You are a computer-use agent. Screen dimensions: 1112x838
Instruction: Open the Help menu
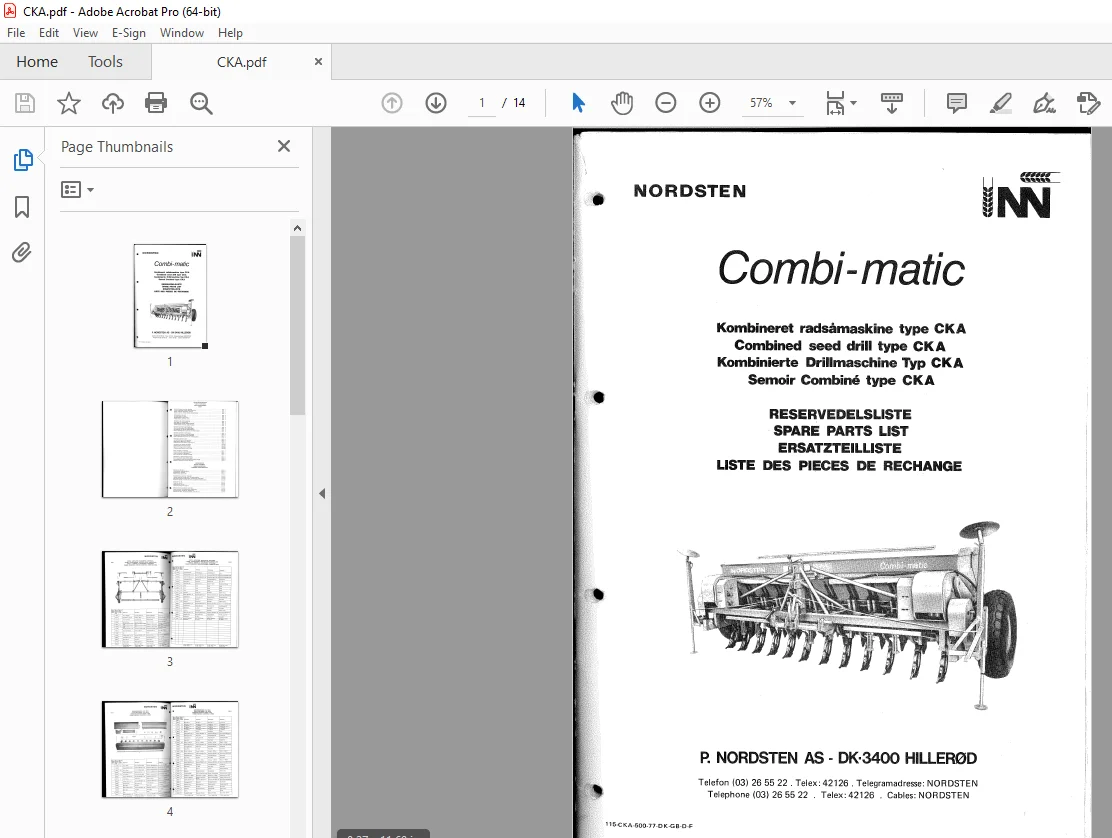pos(230,33)
